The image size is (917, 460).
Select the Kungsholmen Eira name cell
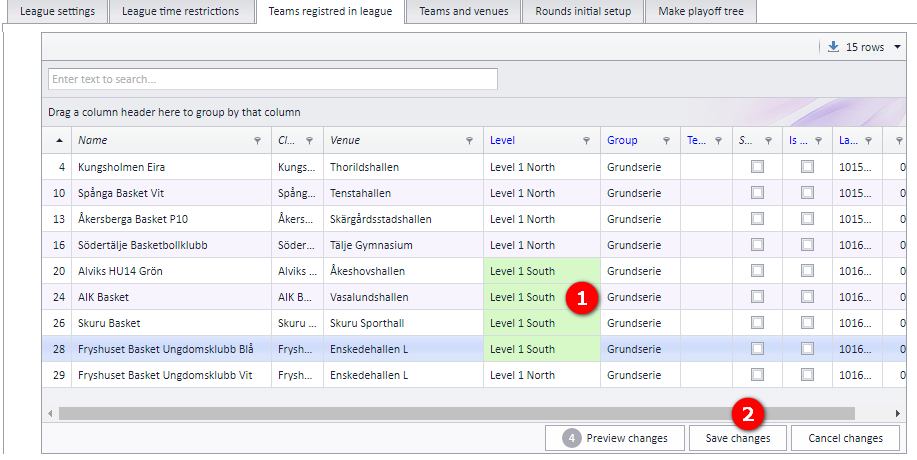[x=171, y=167]
